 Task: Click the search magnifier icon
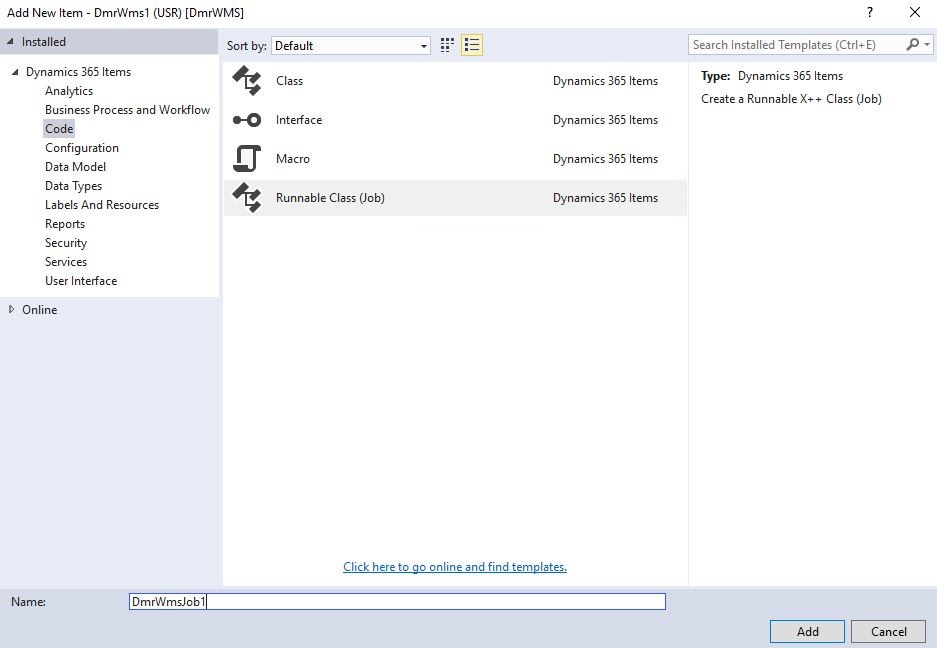coord(912,45)
